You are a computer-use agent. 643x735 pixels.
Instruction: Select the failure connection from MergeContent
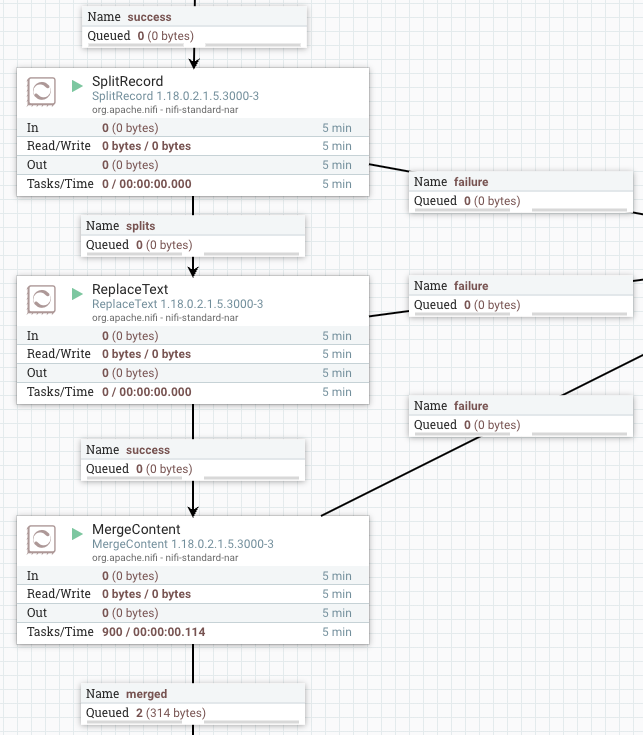(x=521, y=416)
